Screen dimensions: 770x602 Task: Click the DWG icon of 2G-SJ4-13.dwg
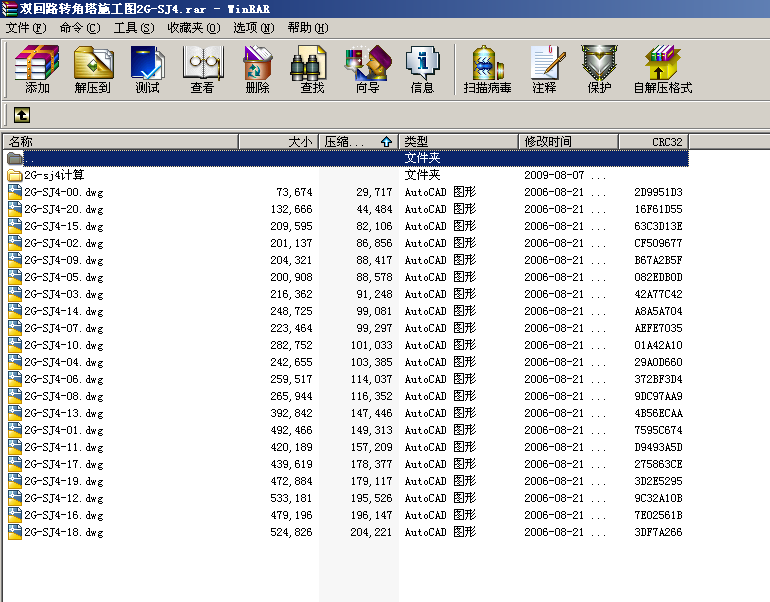(15, 413)
